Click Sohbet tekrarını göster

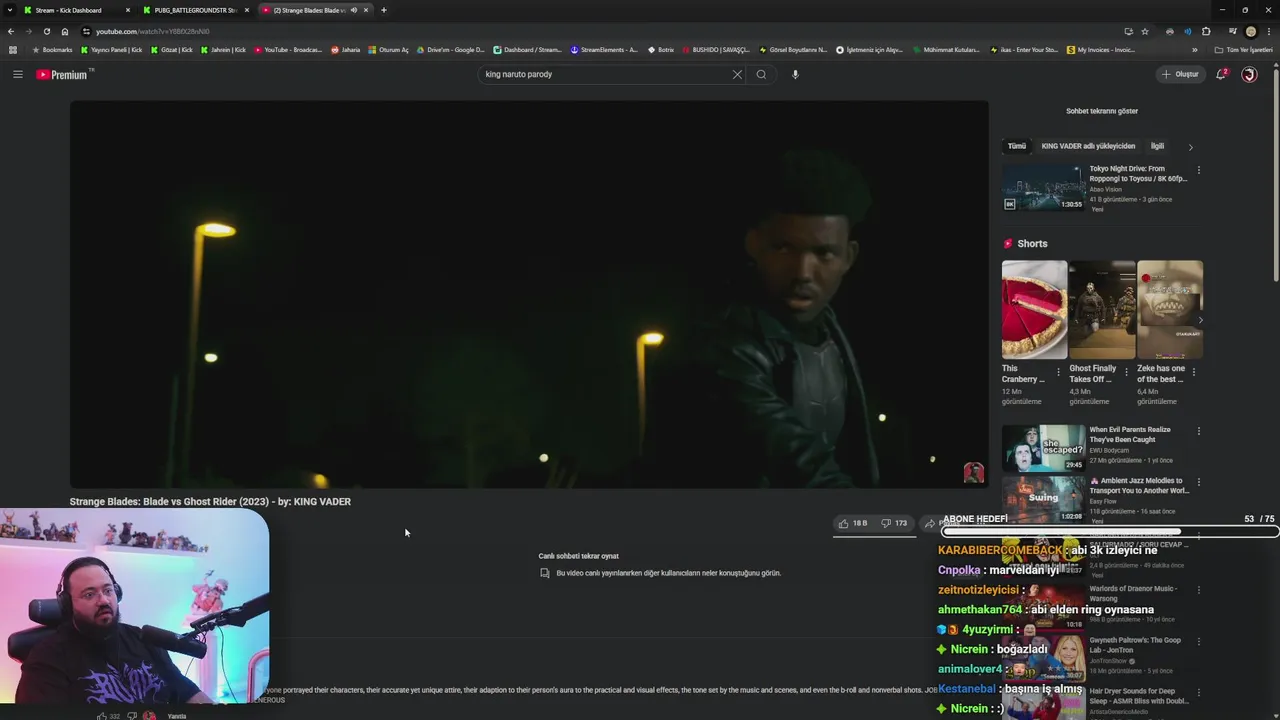(x=1102, y=111)
